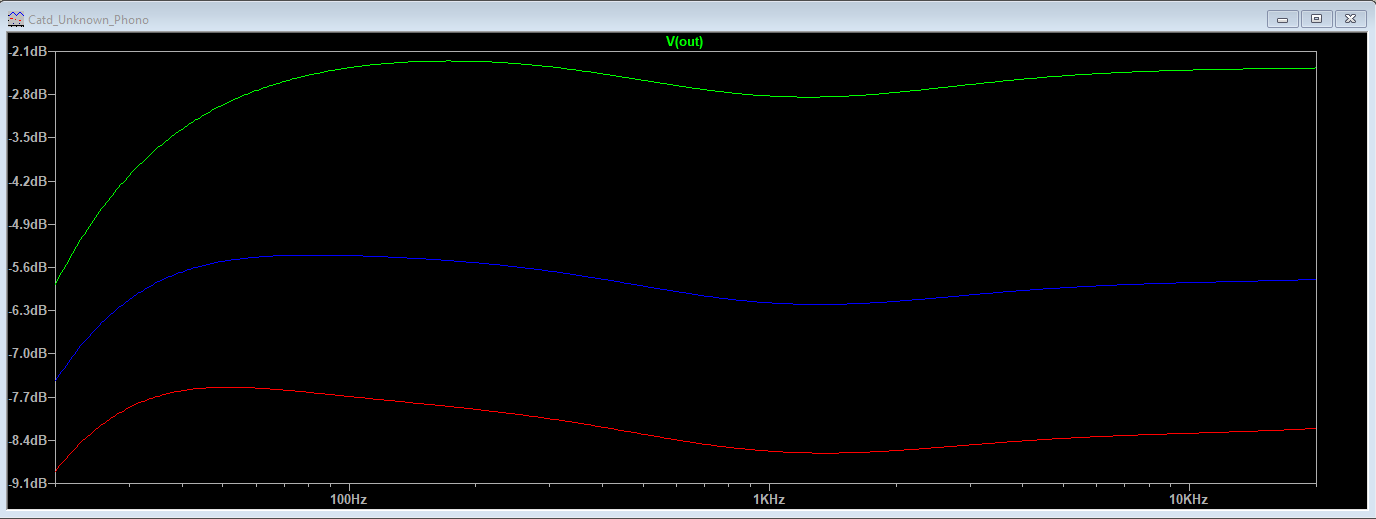Viewport: 1376px width, 519px height.
Task: Click the 1KHz frequency axis label
Action: click(767, 499)
